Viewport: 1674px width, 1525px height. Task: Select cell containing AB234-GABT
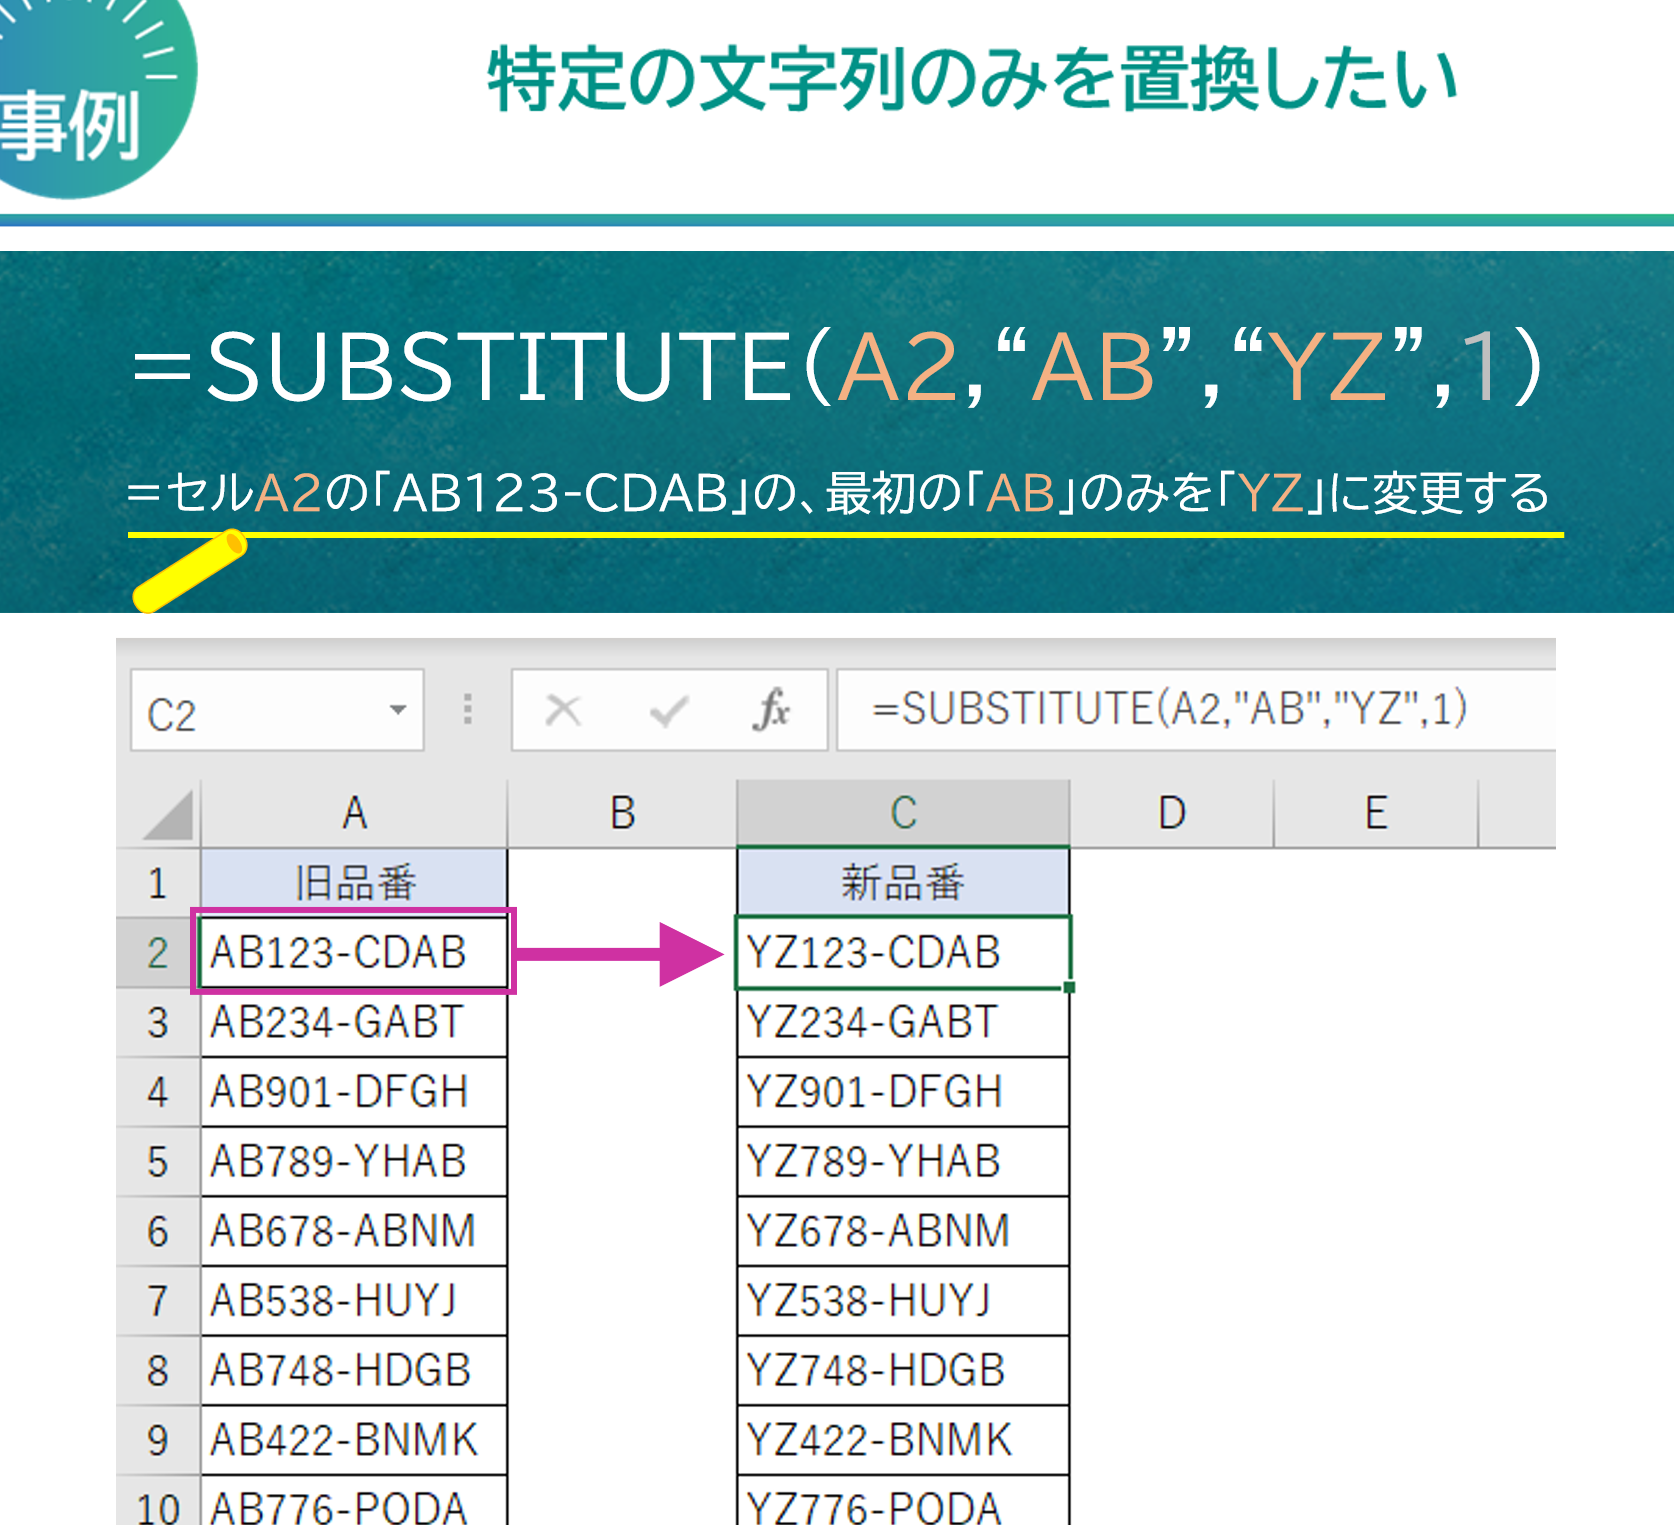pyautogui.click(x=354, y=1022)
